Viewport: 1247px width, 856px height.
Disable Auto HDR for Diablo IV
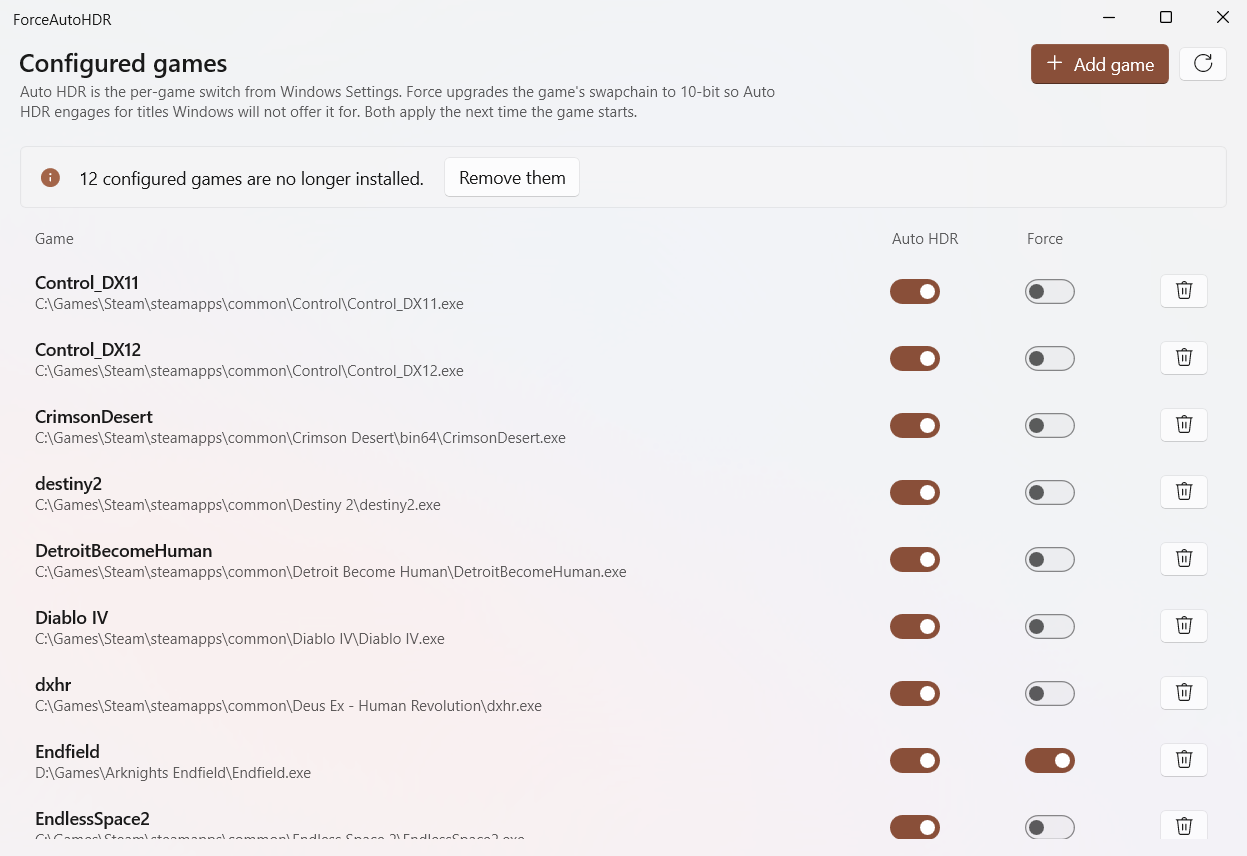915,627
